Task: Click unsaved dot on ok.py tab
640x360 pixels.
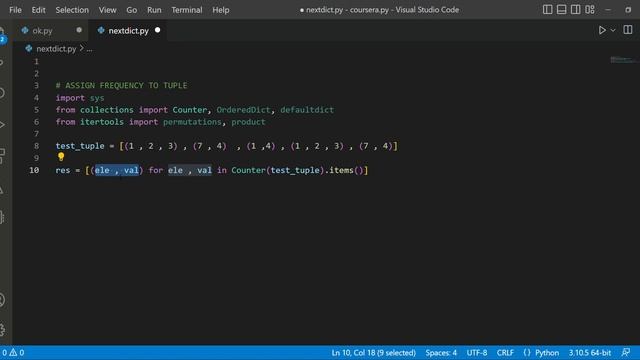Action: click(x=79, y=30)
